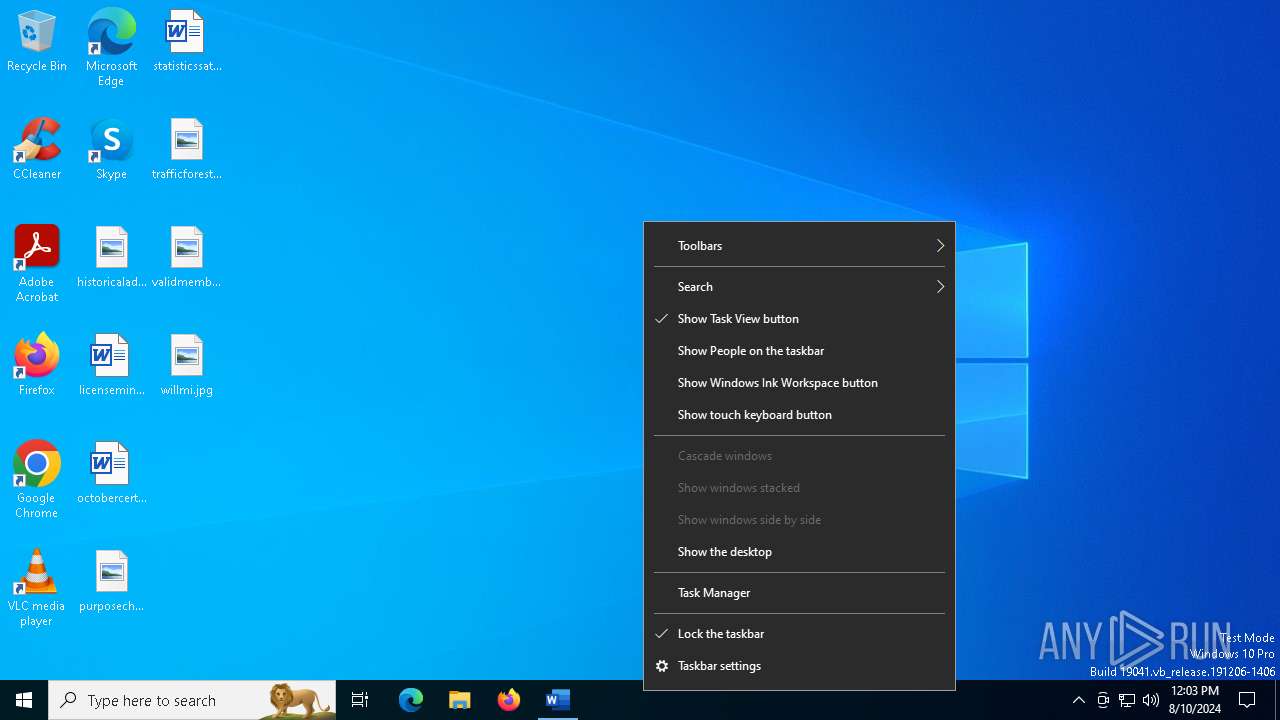Open File Explorer from the taskbar
This screenshot has height=720, width=1280.
[x=460, y=700]
